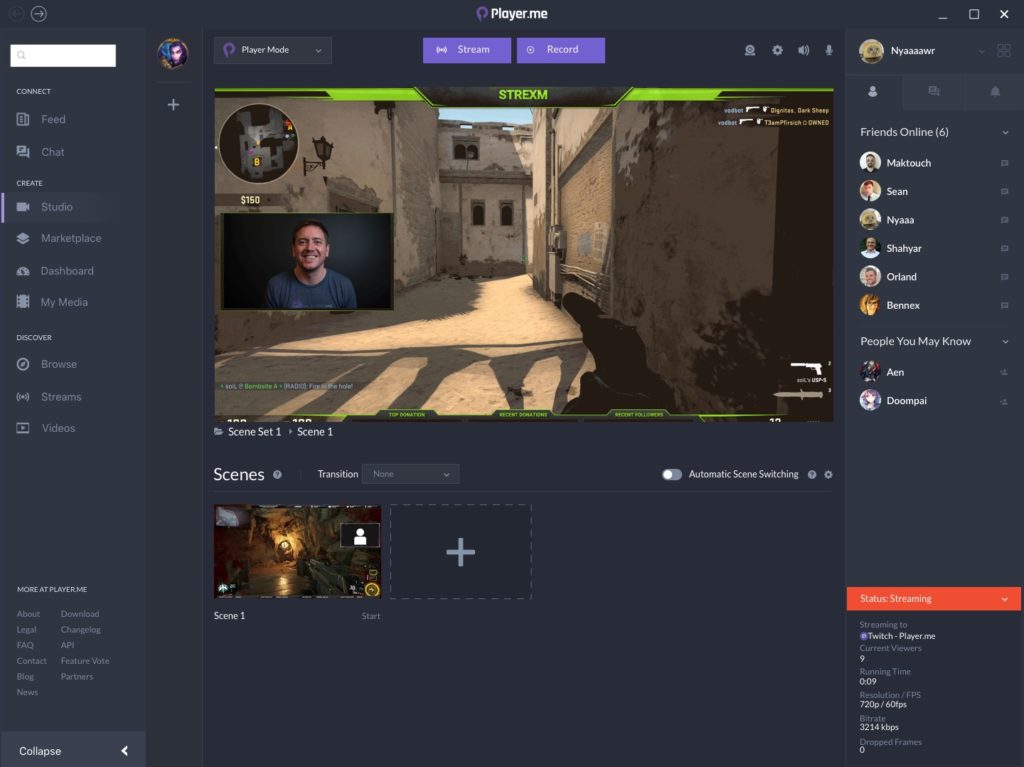
Task: Enable Automatic Scene Switching toggle
Action: point(672,475)
